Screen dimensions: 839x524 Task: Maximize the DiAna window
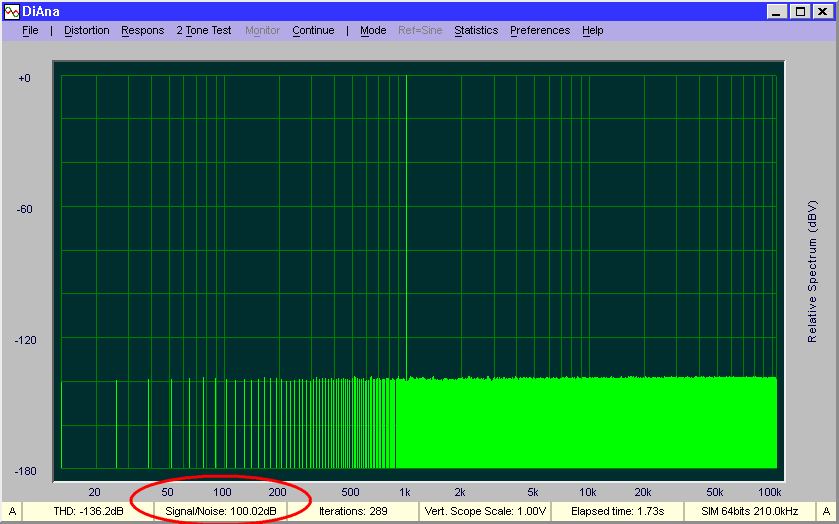pos(800,12)
